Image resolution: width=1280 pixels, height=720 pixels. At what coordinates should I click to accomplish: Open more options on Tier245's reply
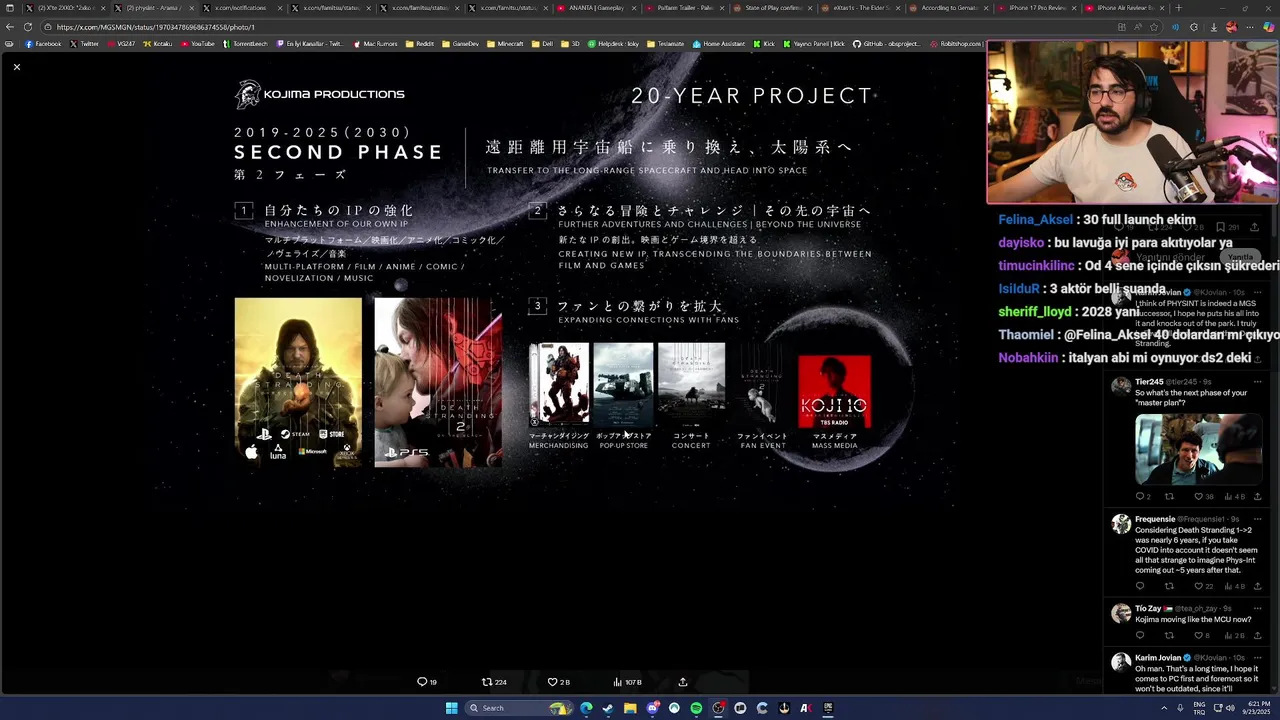click(x=1257, y=381)
